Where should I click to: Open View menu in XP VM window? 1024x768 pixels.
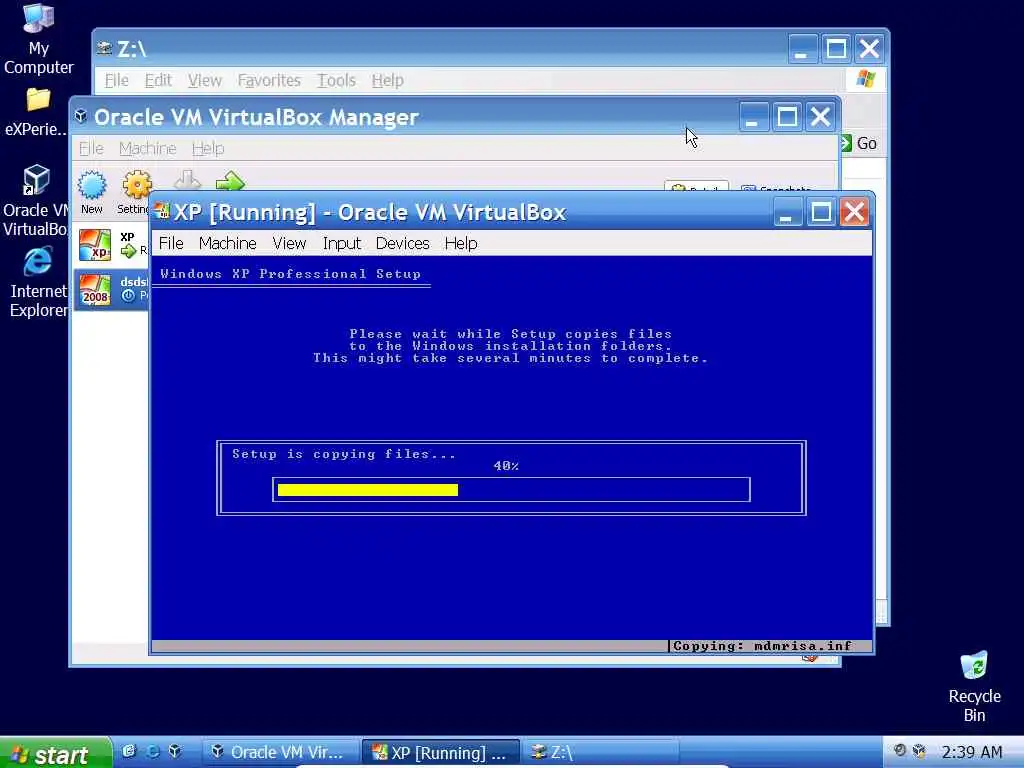point(289,244)
